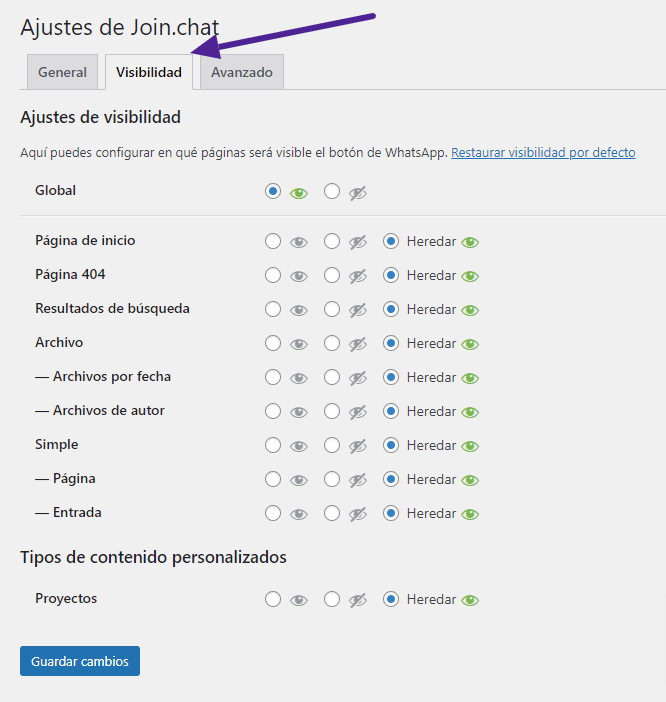This screenshot has width=666, height=702.
Task: Click grey eye icon for Página de inicio
Action: click(299, 243)
